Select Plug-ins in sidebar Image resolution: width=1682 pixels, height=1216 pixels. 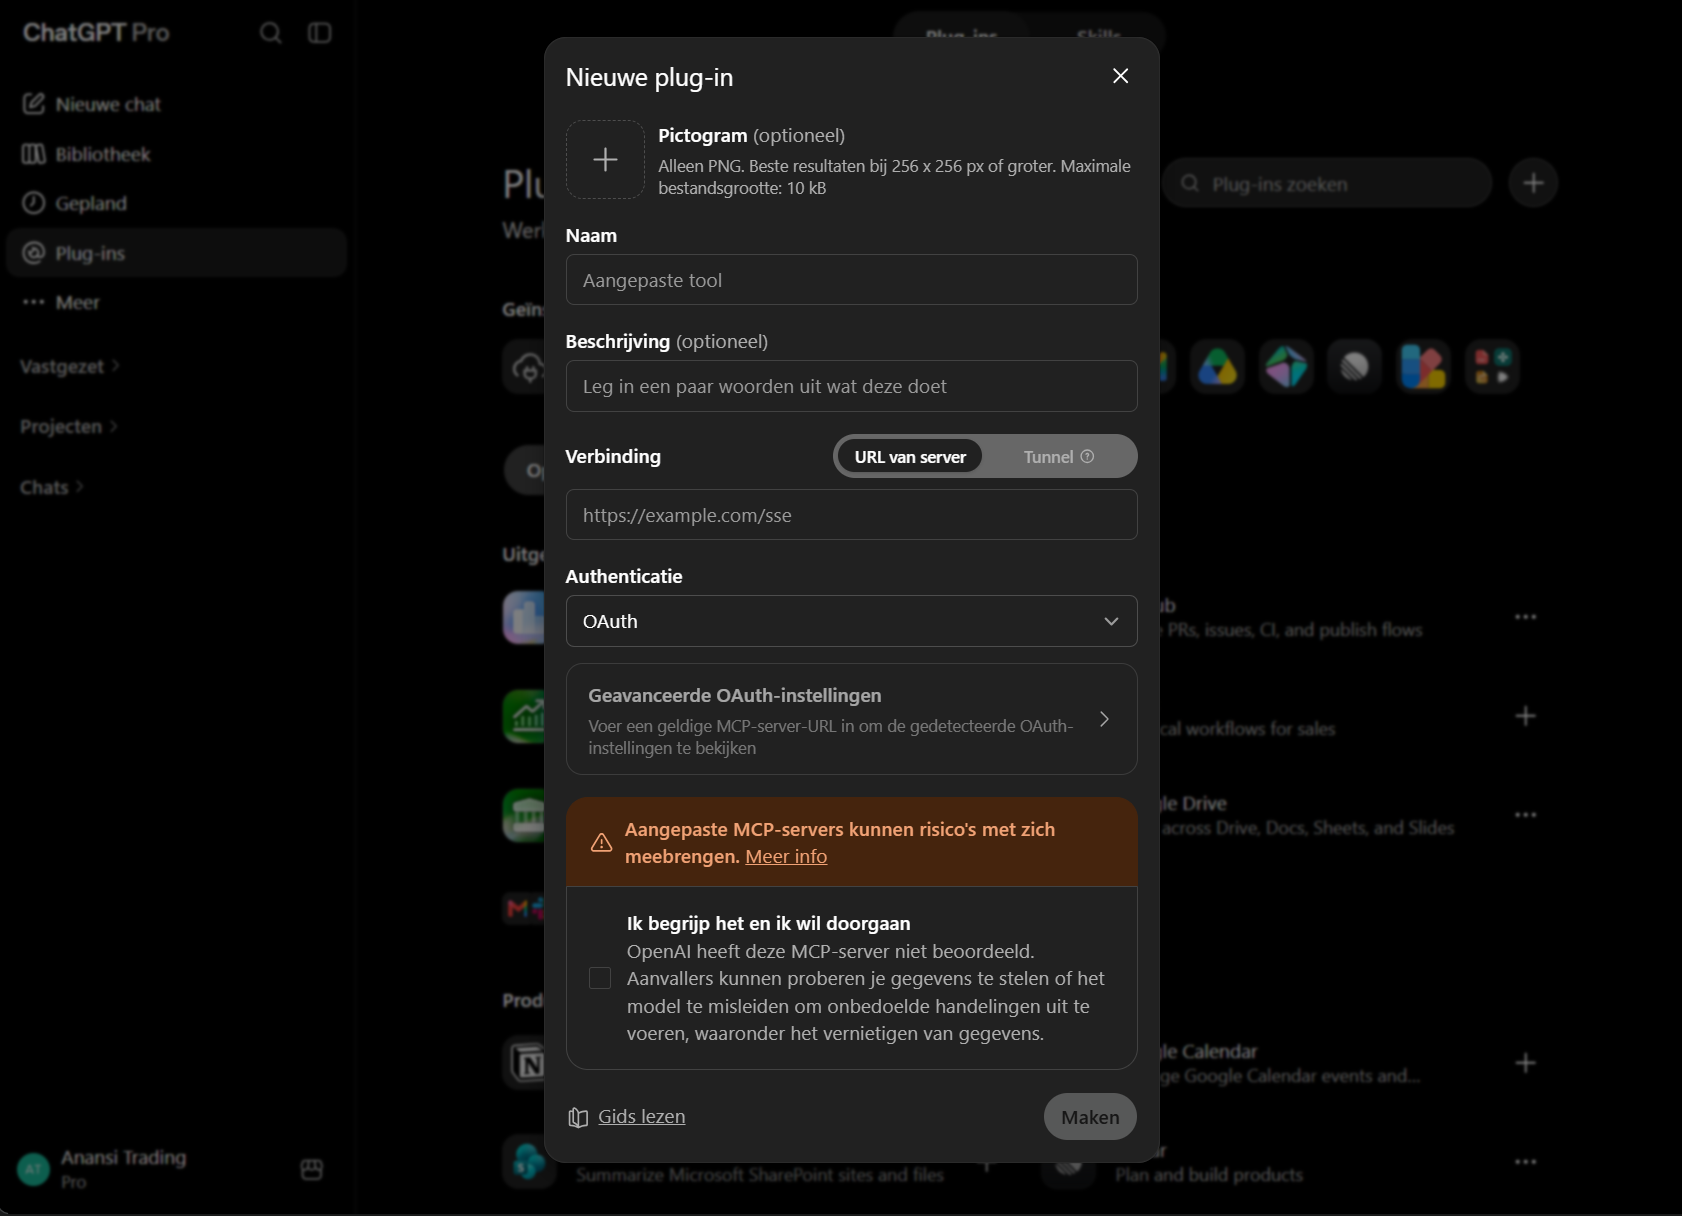click(x=176, y=253)
